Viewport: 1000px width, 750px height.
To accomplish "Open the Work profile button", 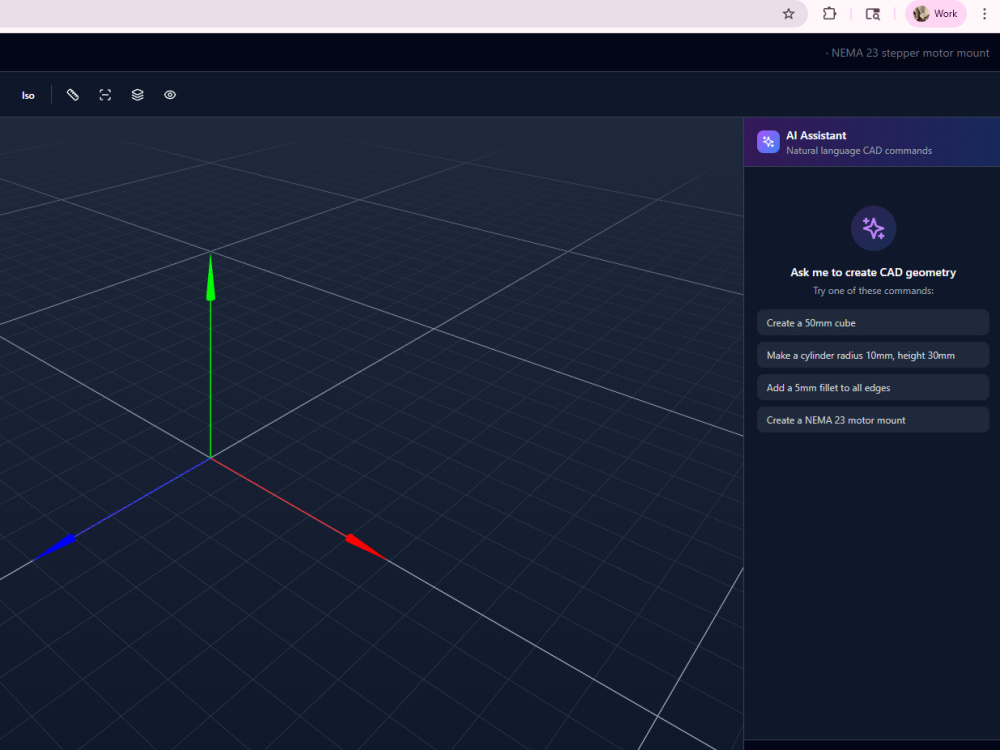I will click(936, 14).
